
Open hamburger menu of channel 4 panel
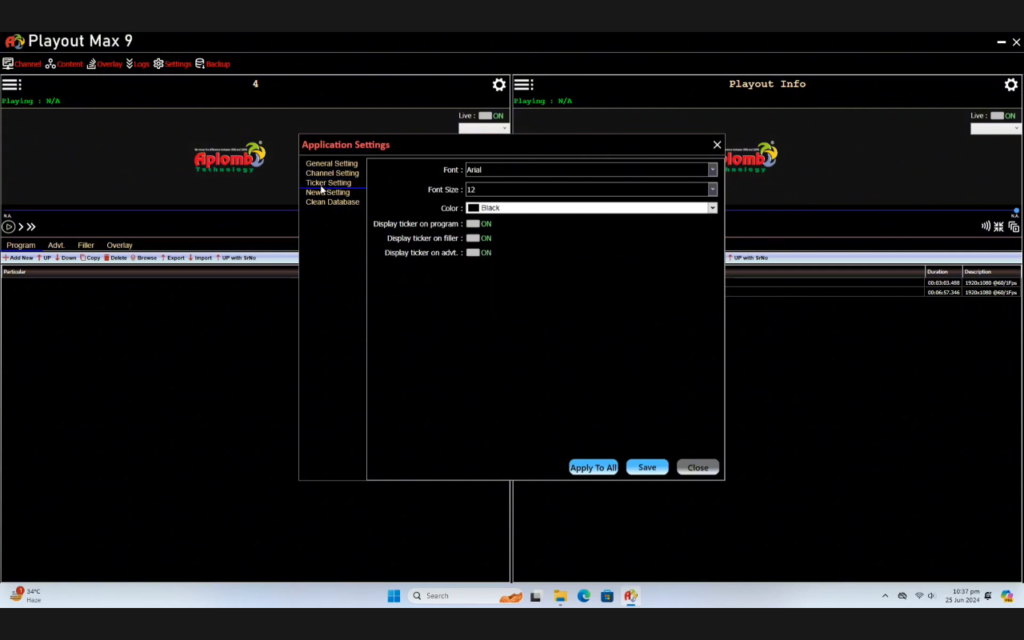(10, 85)
